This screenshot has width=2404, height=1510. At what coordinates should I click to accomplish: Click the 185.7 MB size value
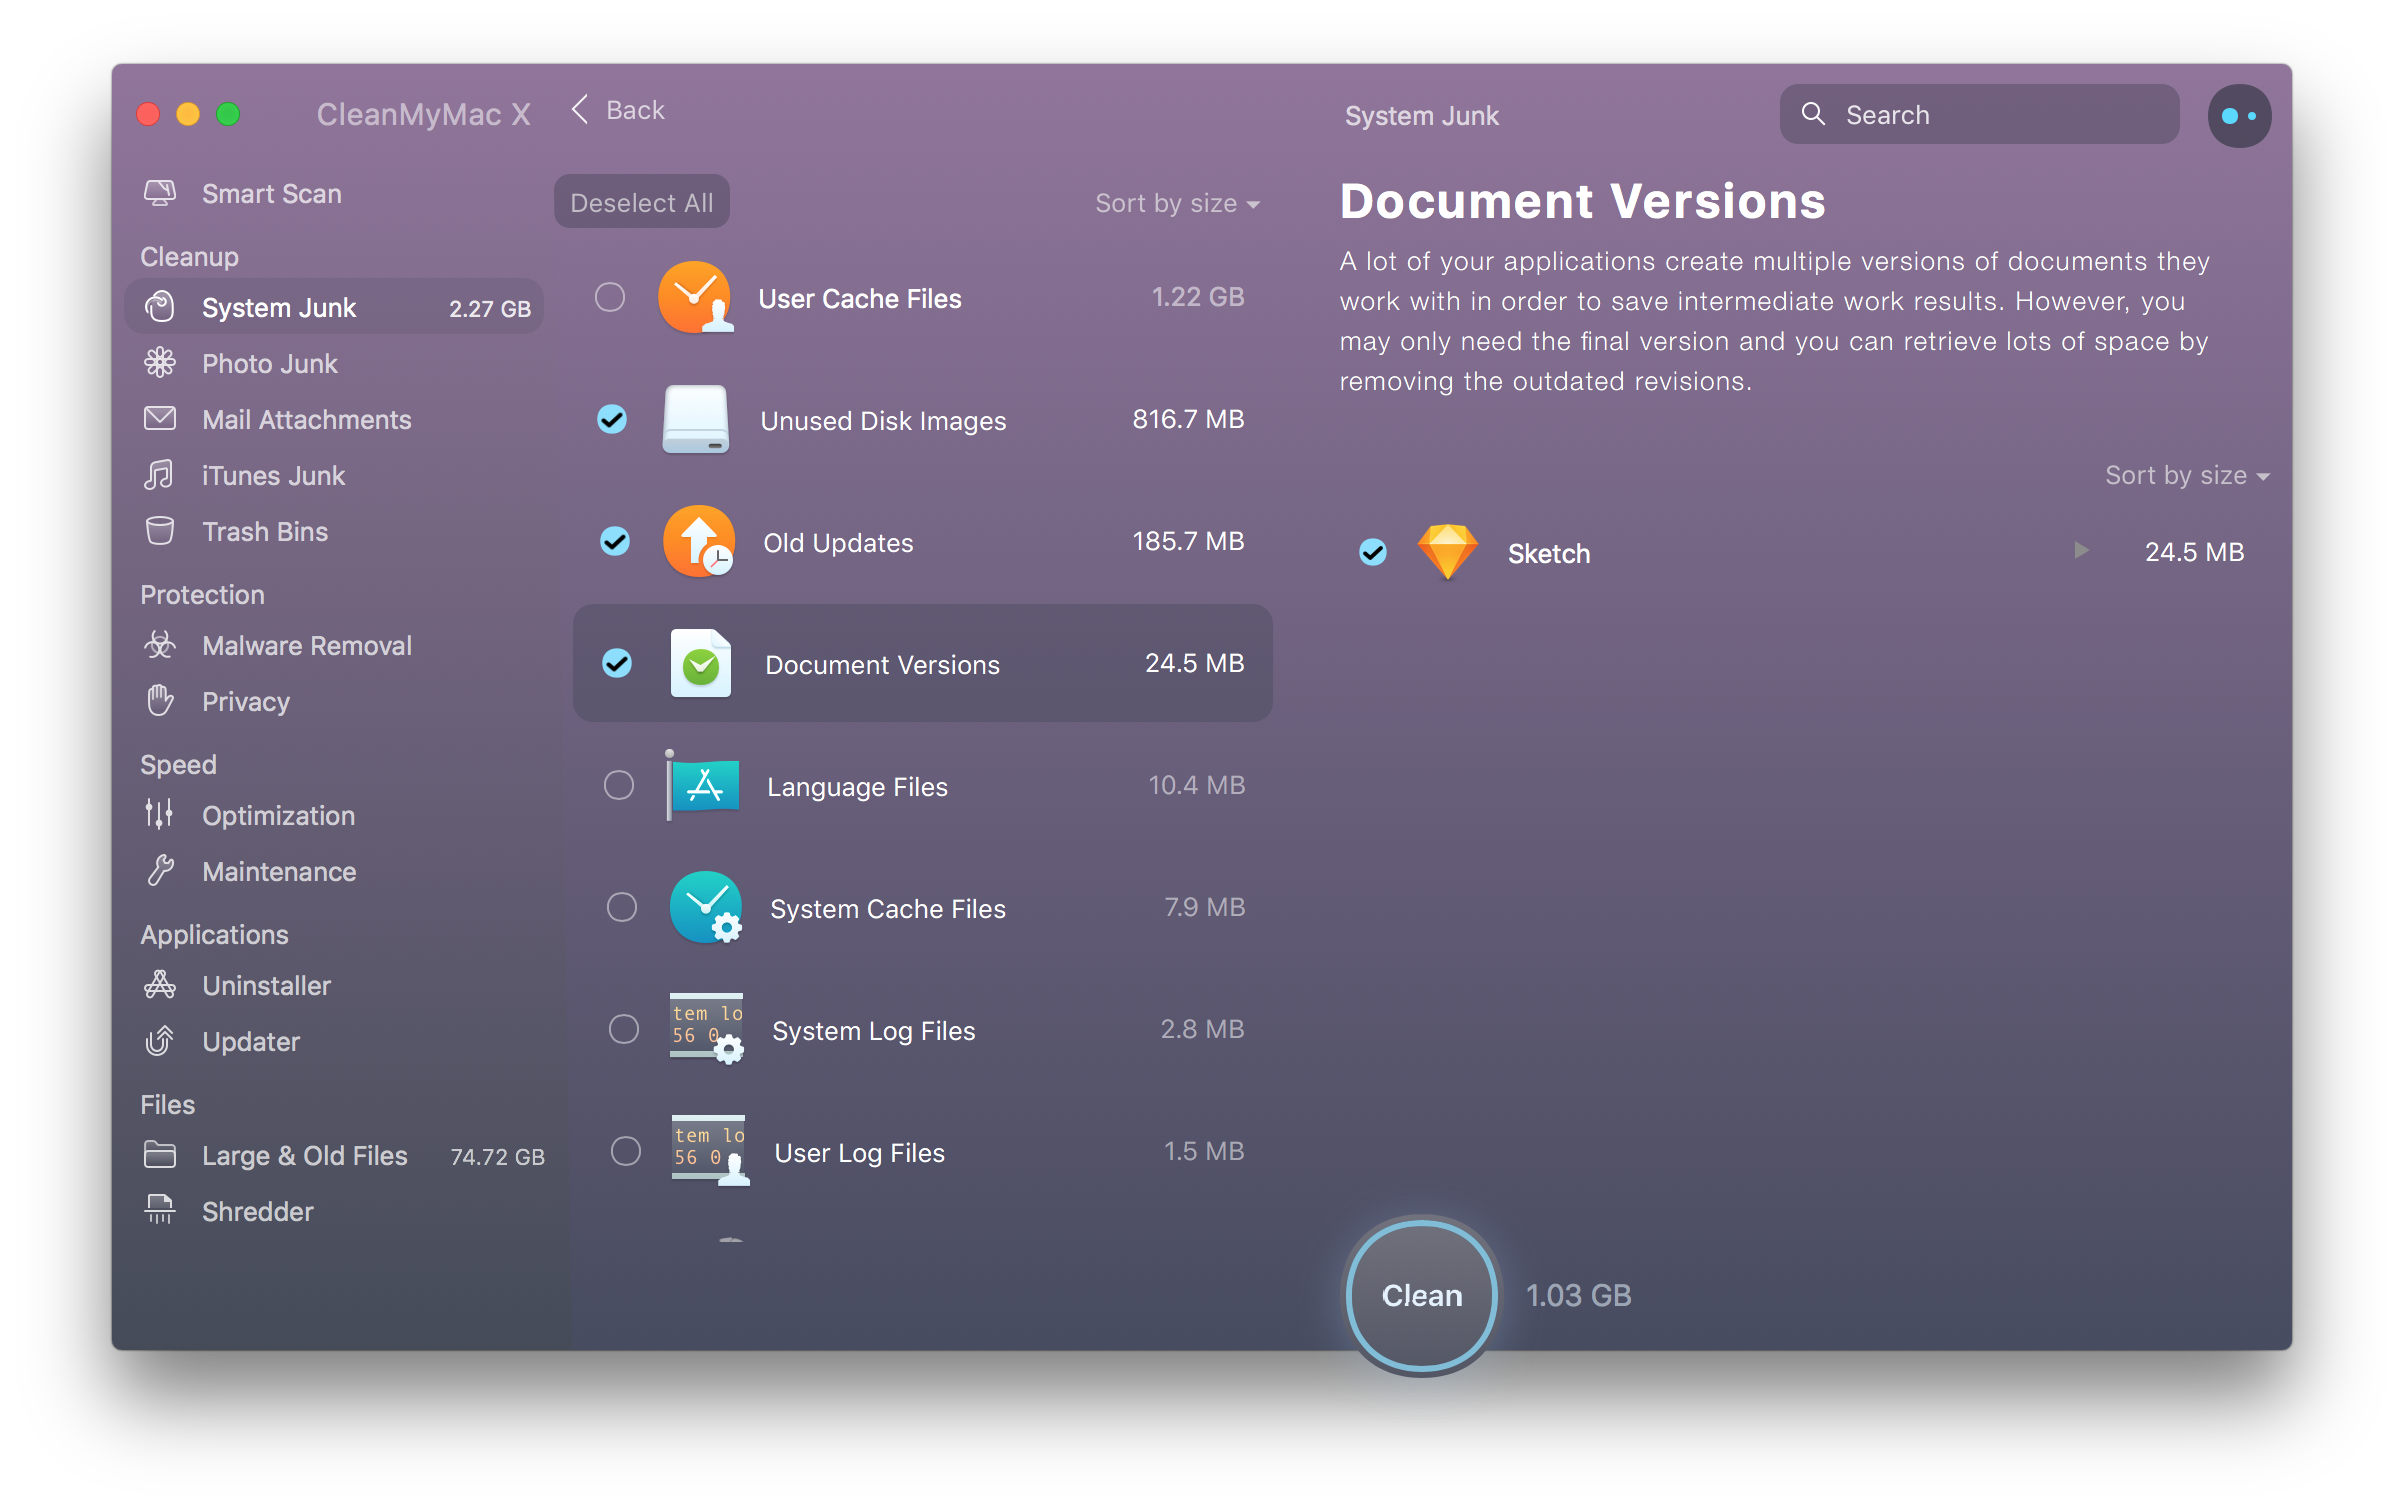(x=1188, y=541)
